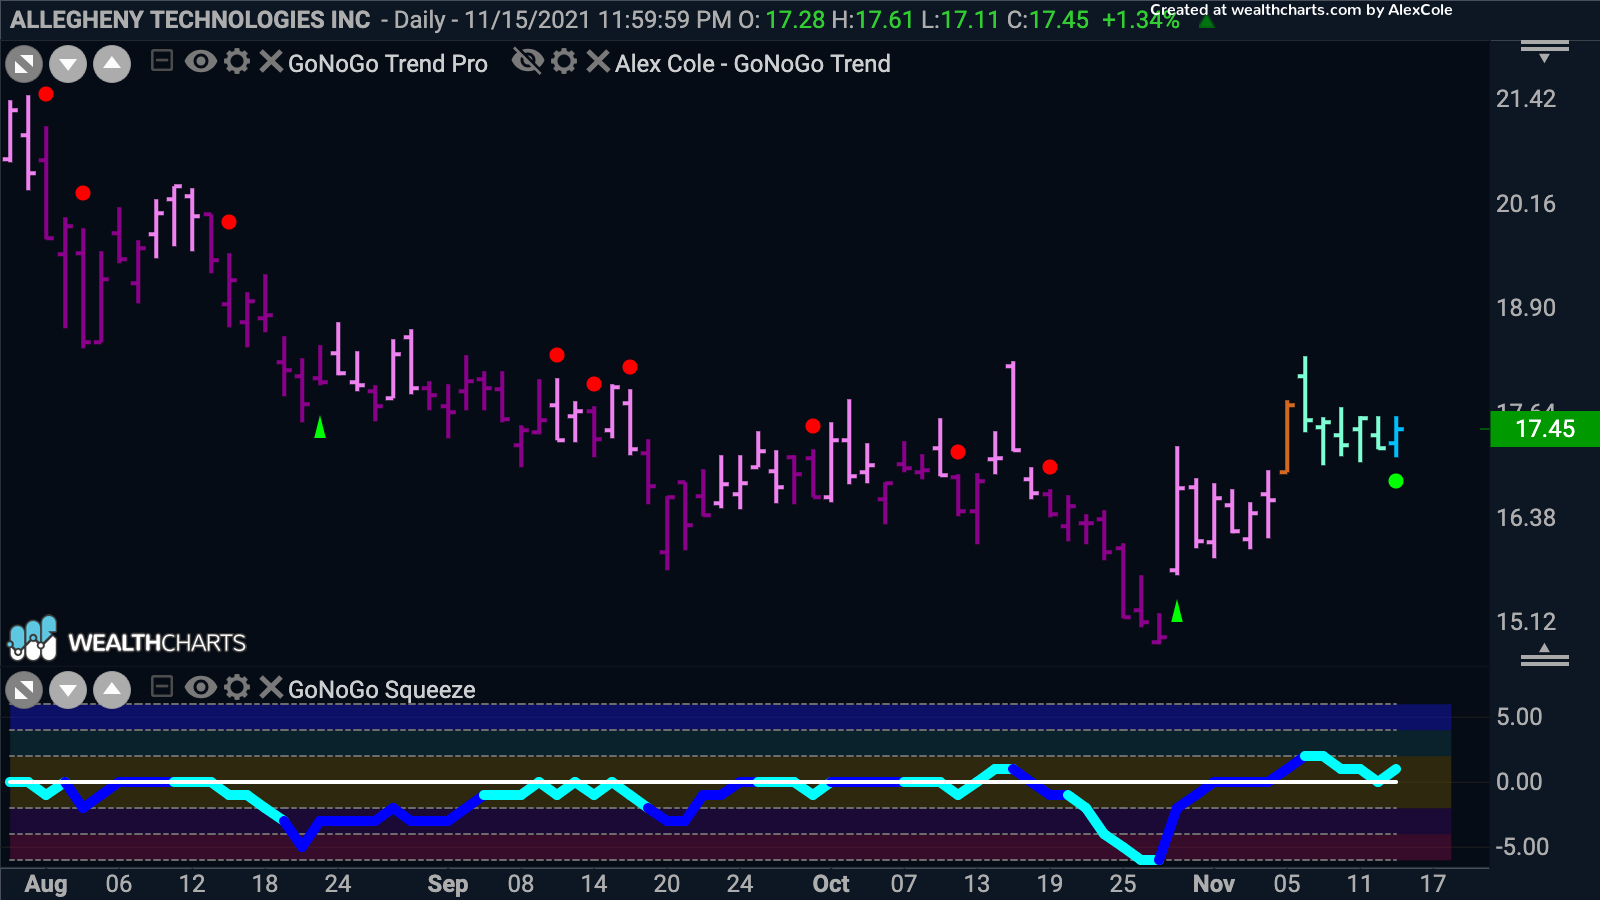This screenshot has height=900, width=1600.
Task: Move GoNoGo Squeeze pane up
Action: 112,690
